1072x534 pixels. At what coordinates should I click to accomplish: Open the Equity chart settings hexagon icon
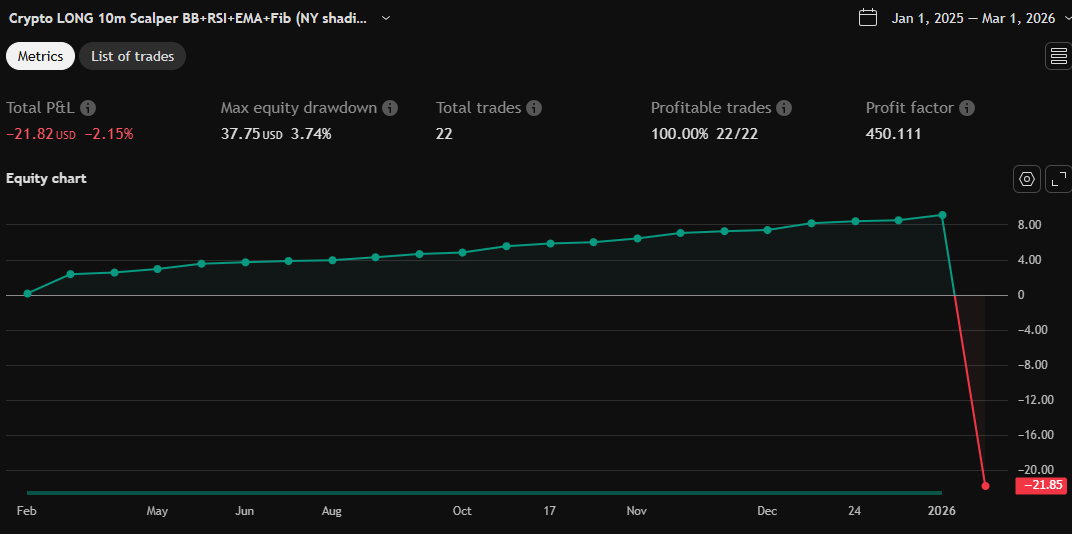click(x=1026, y=179)
